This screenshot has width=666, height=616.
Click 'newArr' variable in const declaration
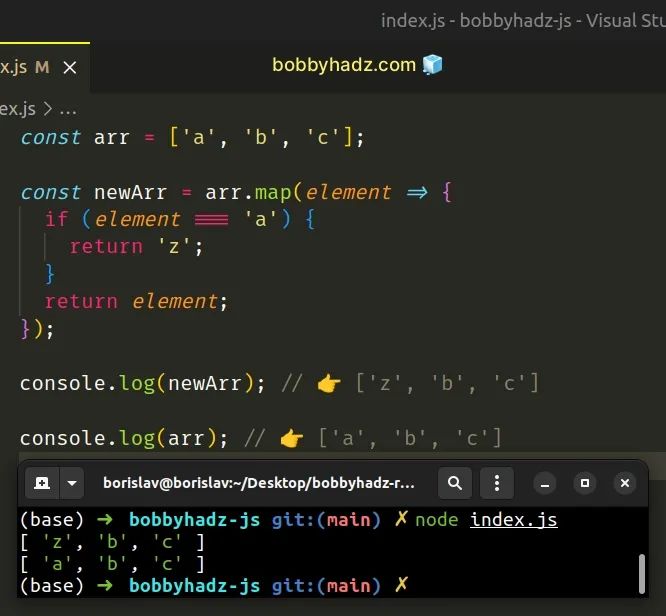coord(130,192)
